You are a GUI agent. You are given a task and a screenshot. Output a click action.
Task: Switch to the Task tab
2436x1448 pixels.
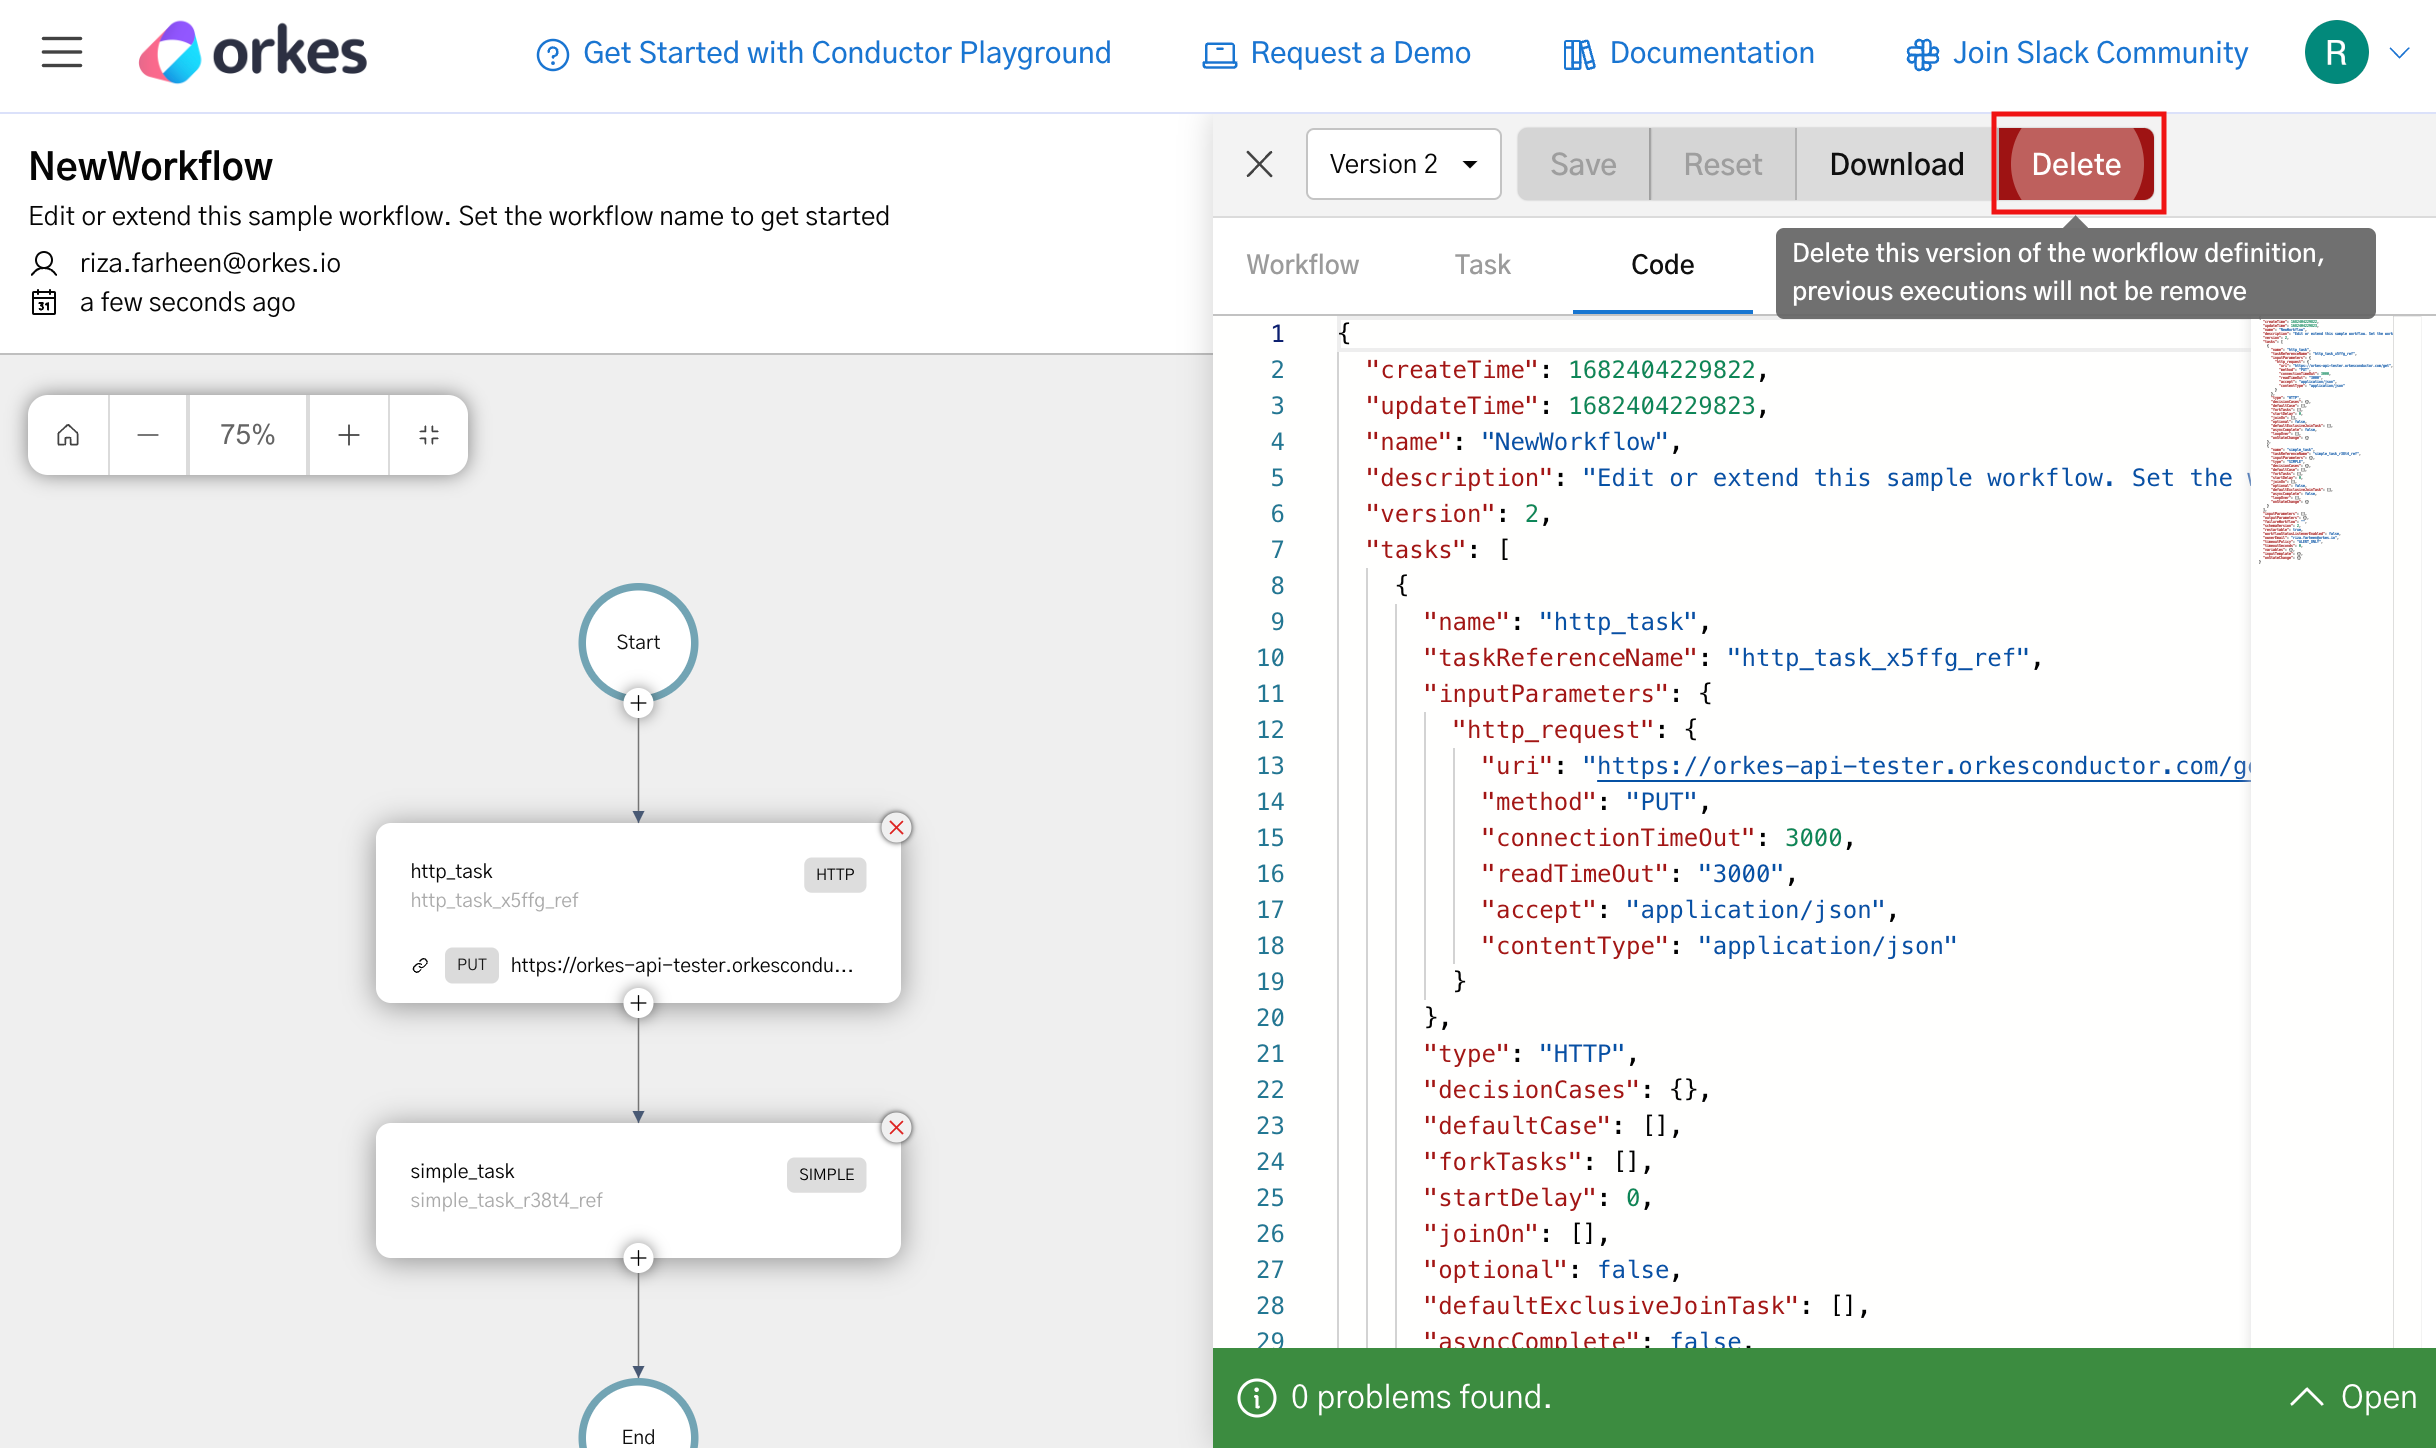[1482, 264]
